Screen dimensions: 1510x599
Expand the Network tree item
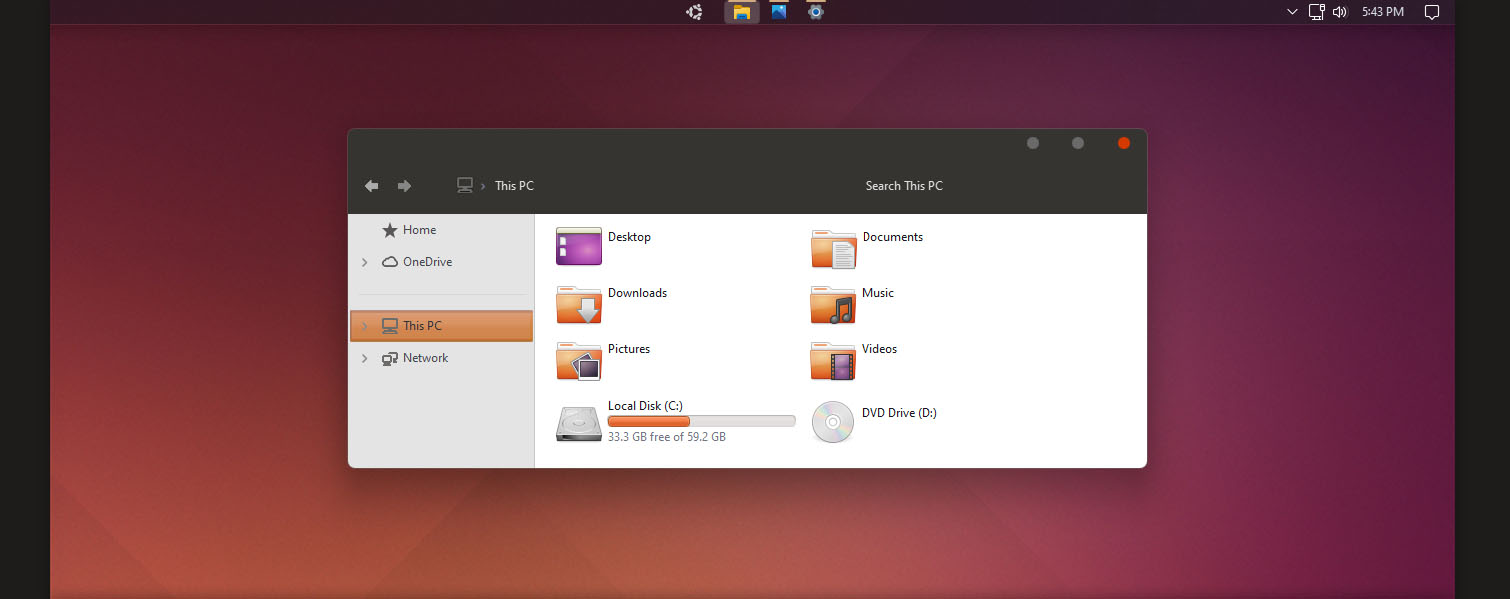365,357
